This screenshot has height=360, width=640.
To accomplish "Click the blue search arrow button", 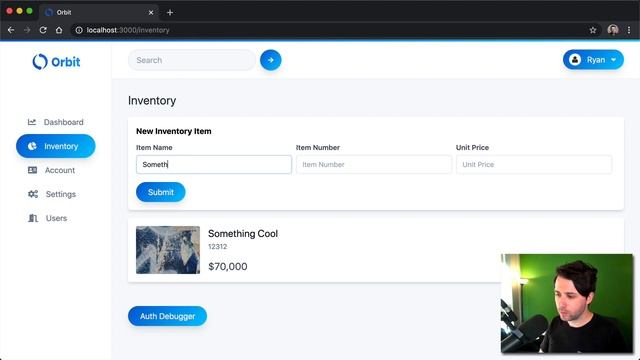I will click(x=271, y=60).
